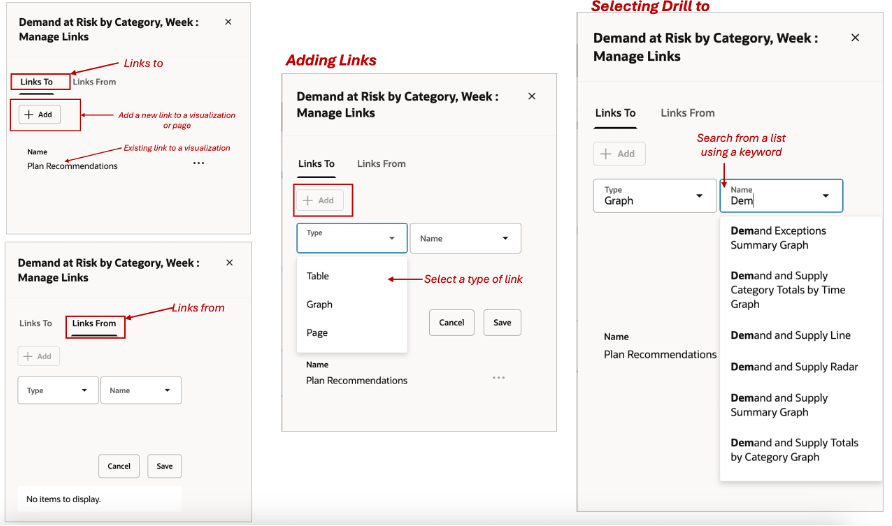Select Plan Recommendations in middle dialog
The height and width of the screenshot is (526, 892).
coord(357,380)
